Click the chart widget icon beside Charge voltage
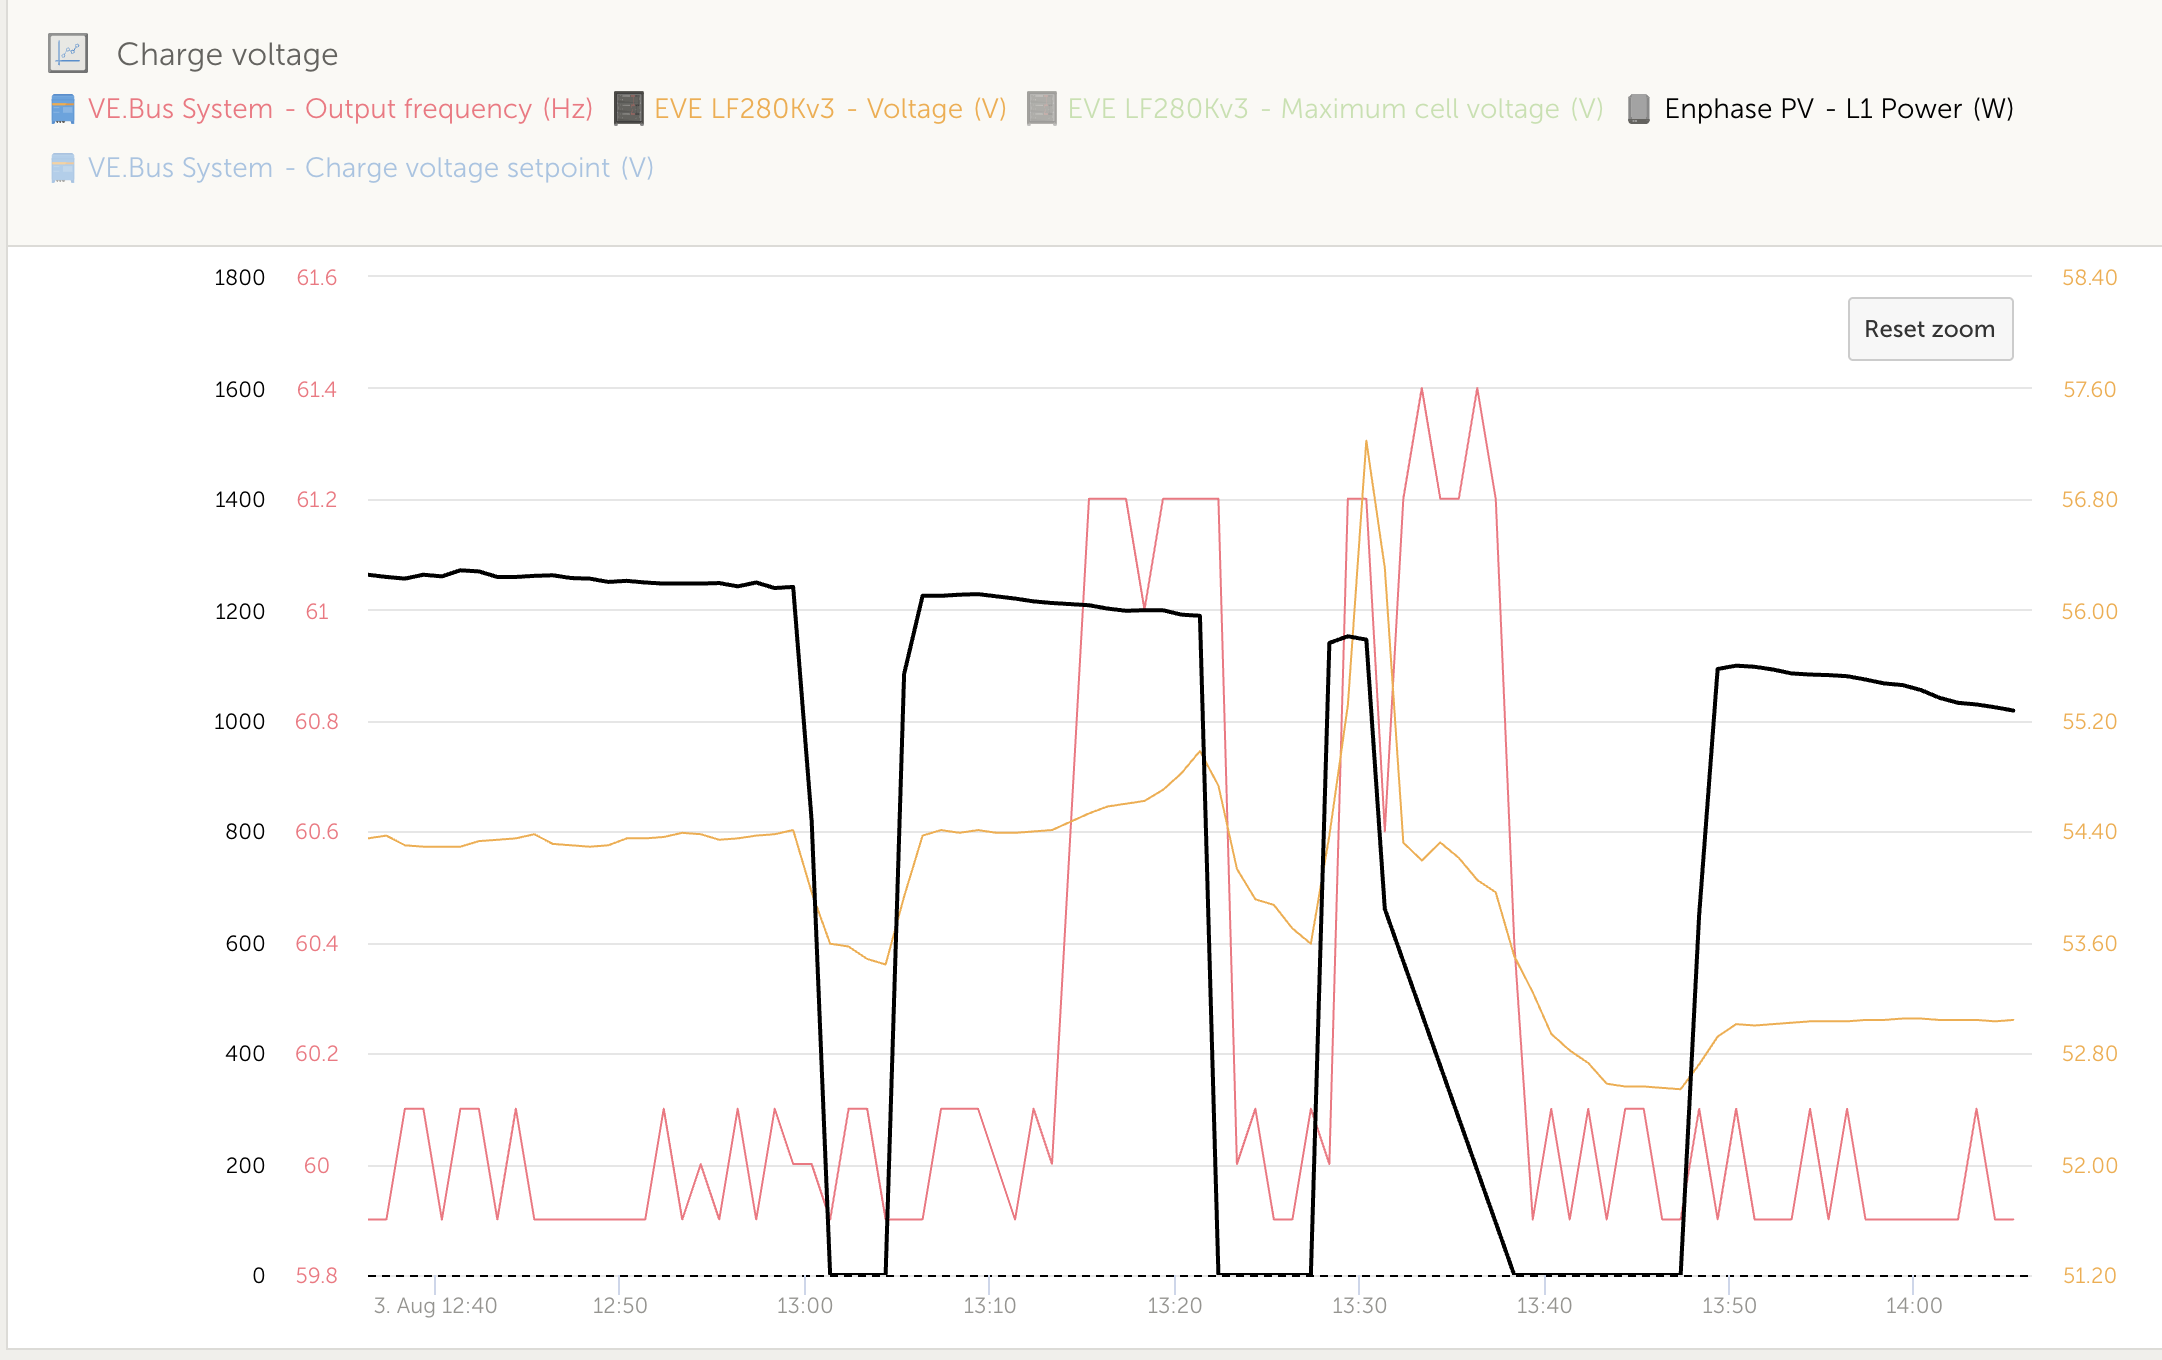 [x=68, y=53]
